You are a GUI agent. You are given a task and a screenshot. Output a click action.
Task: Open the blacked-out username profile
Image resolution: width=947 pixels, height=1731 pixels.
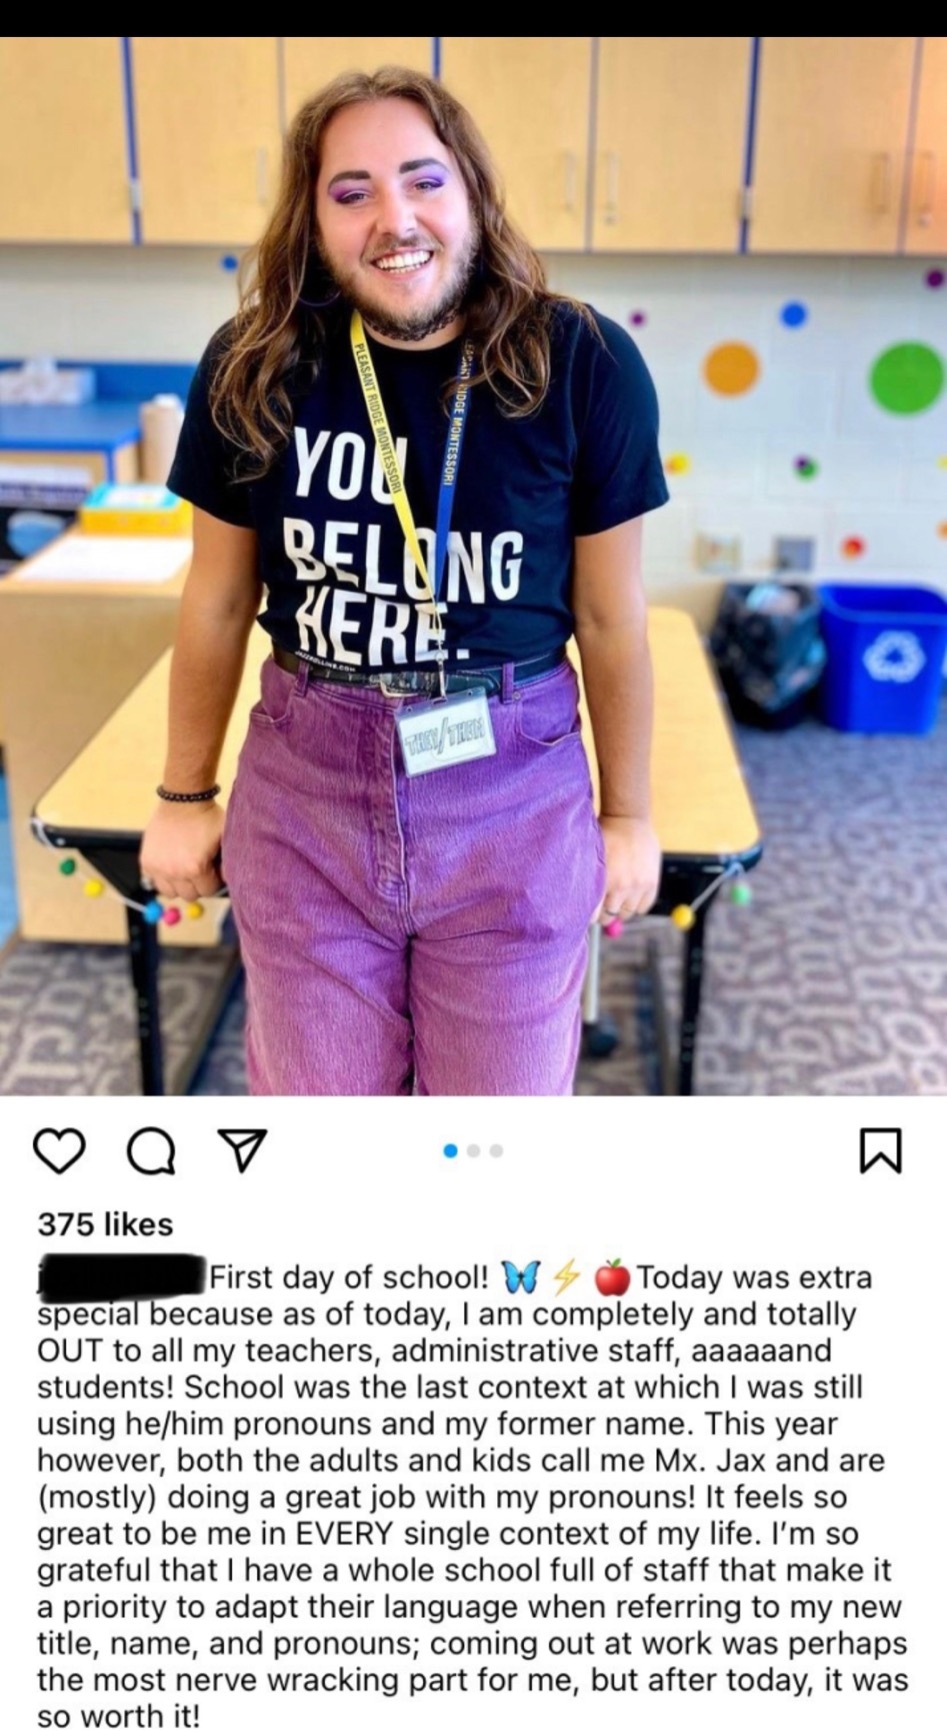(120, 1276)
